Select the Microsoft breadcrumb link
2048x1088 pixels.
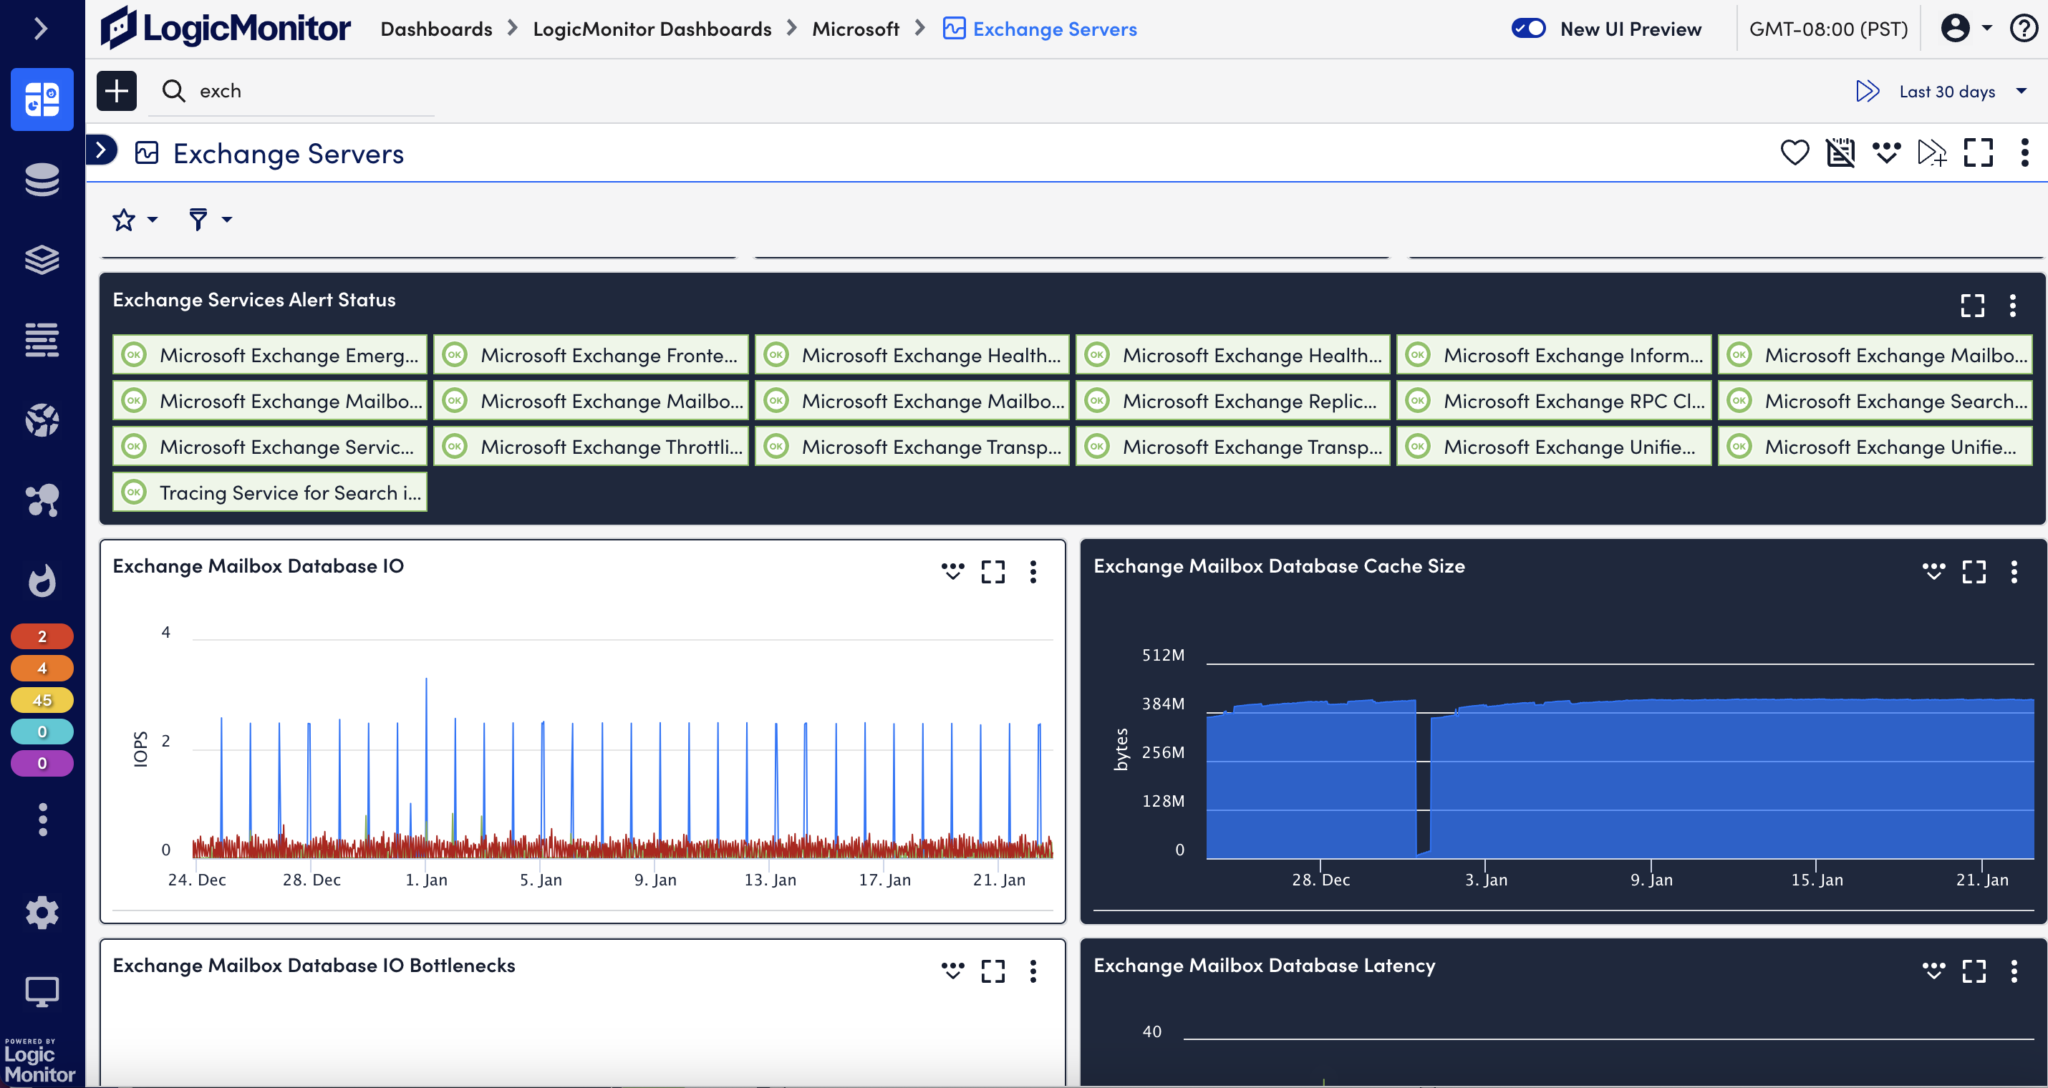coord(856,28)
